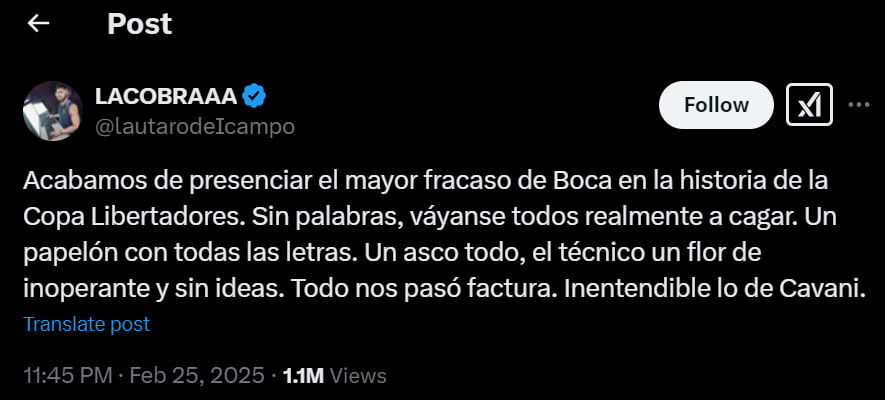Click the word Views beside 1.1M
This screenshot has height=400, width=885.
tap(357, 376)
